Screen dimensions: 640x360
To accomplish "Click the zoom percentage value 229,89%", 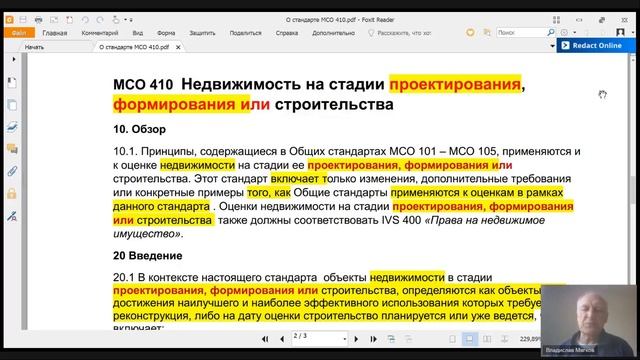I will pyautogui.click(x=530, y=339).
